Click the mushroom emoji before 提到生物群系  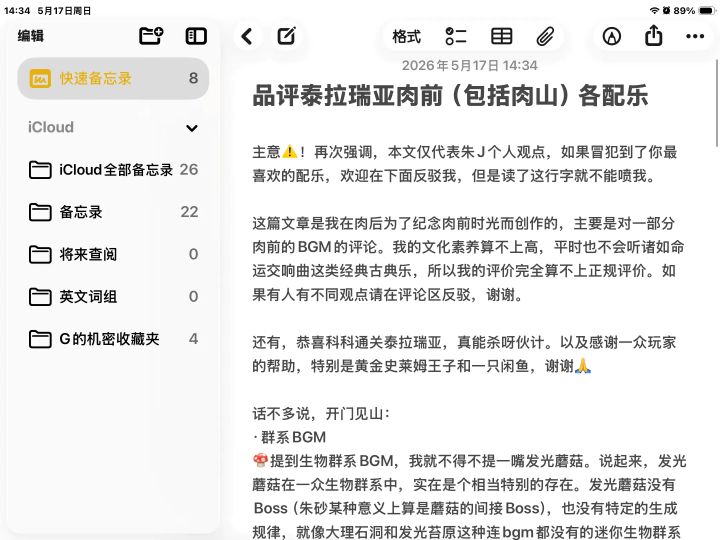click(x=260, y=460)
